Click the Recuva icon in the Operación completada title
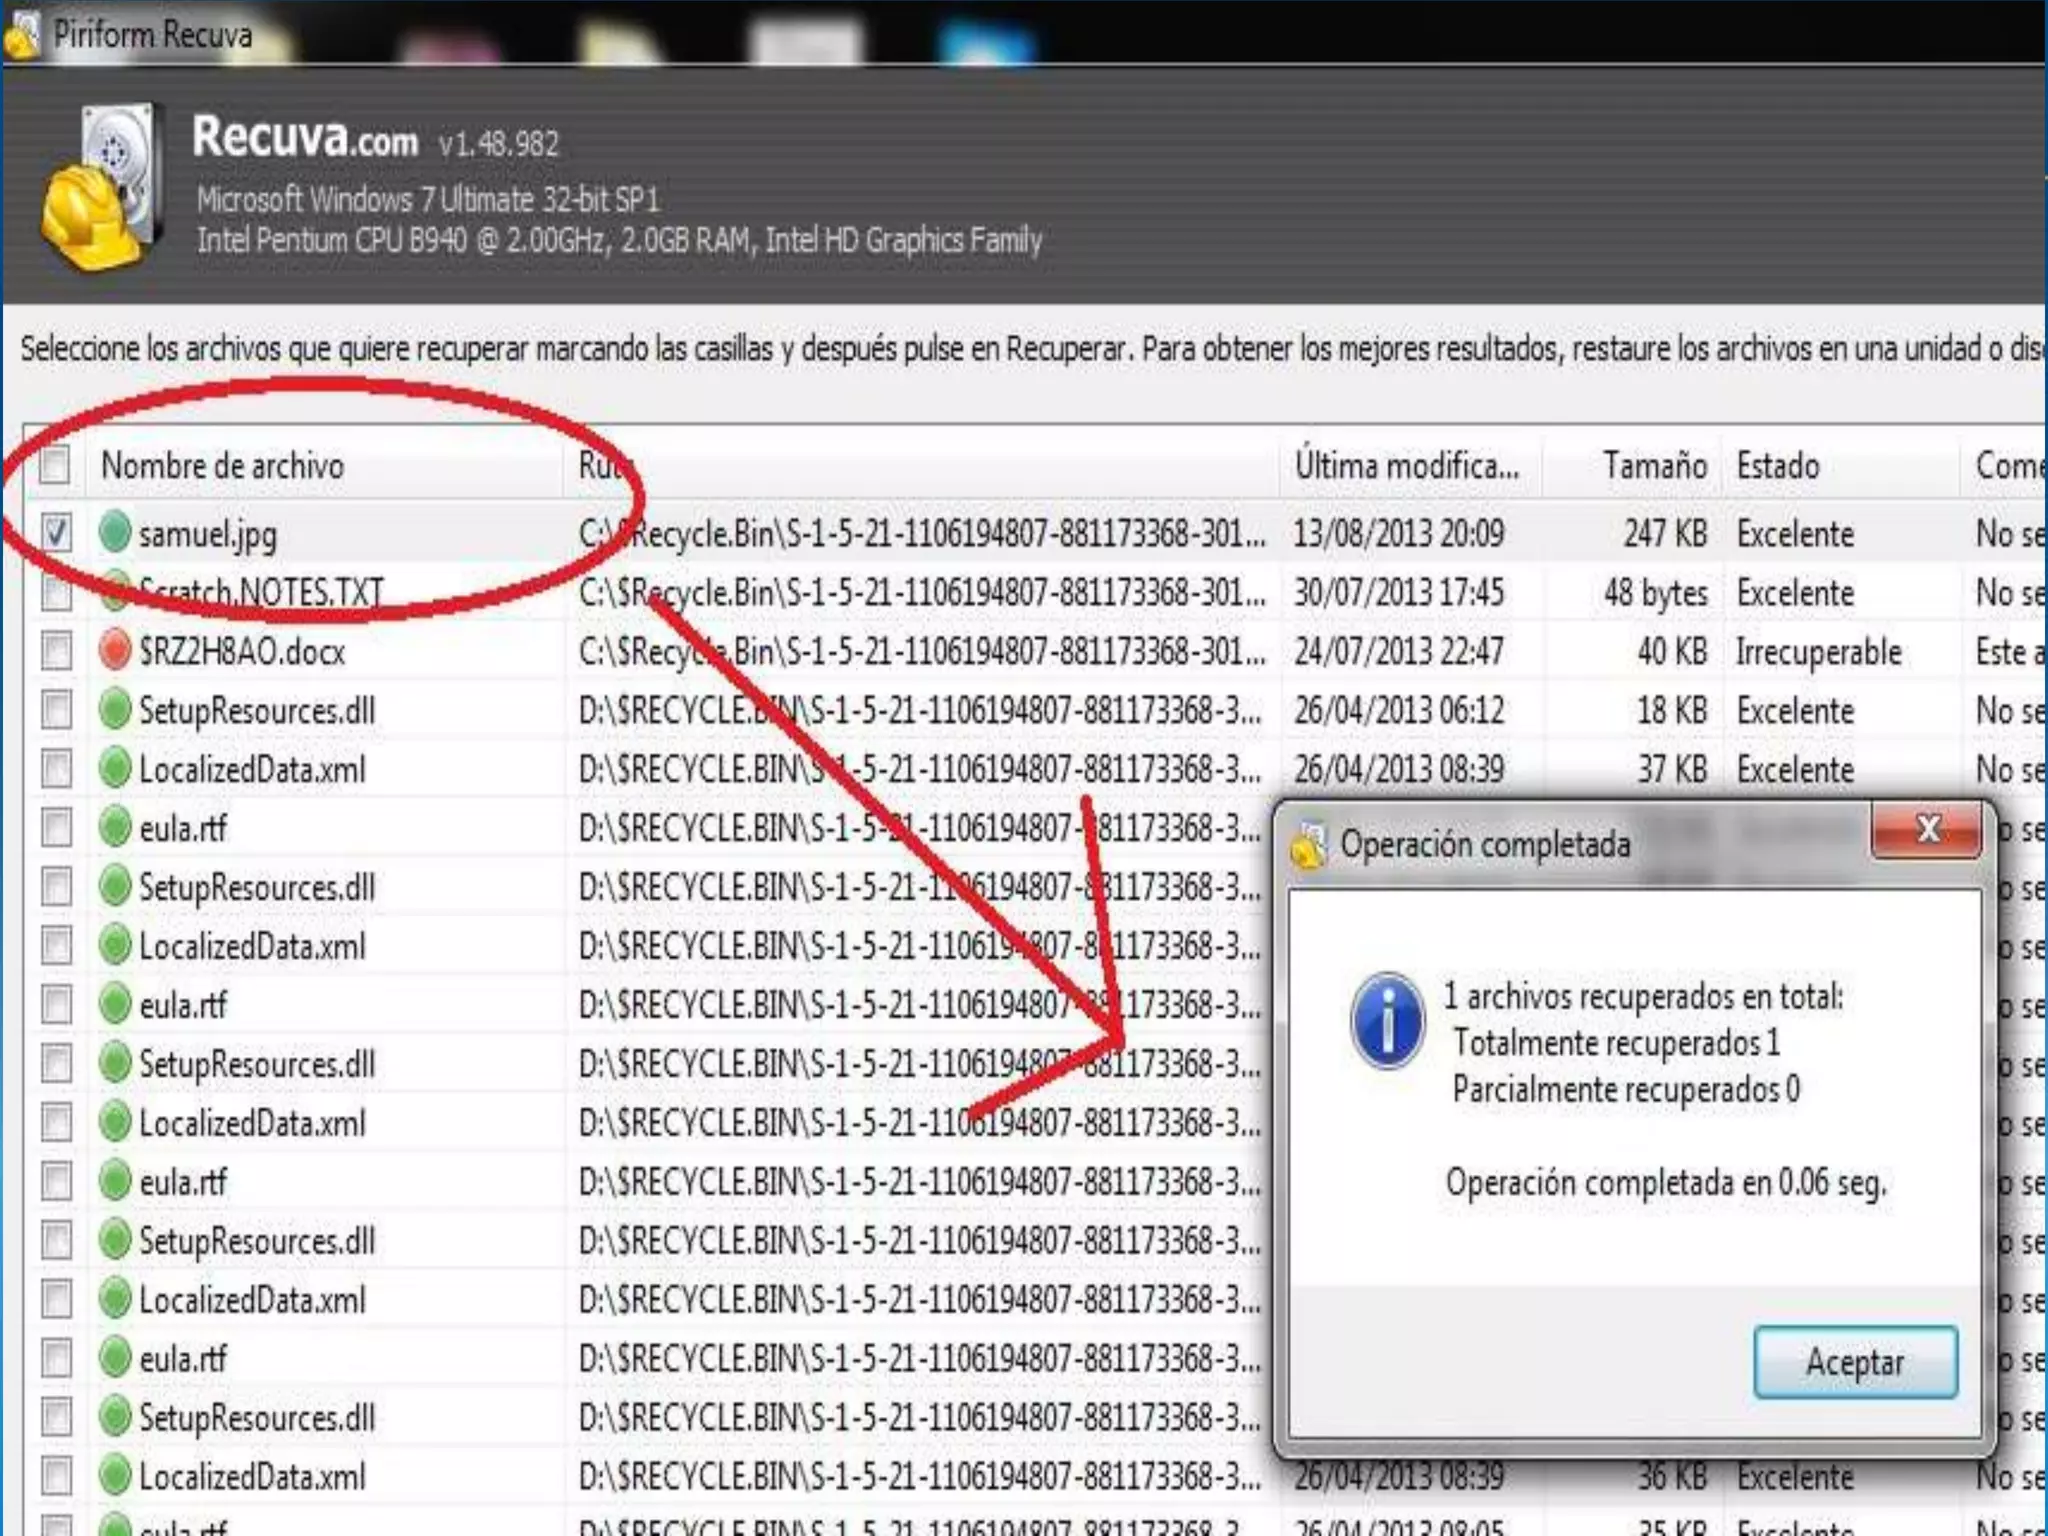 point(1308,845)
